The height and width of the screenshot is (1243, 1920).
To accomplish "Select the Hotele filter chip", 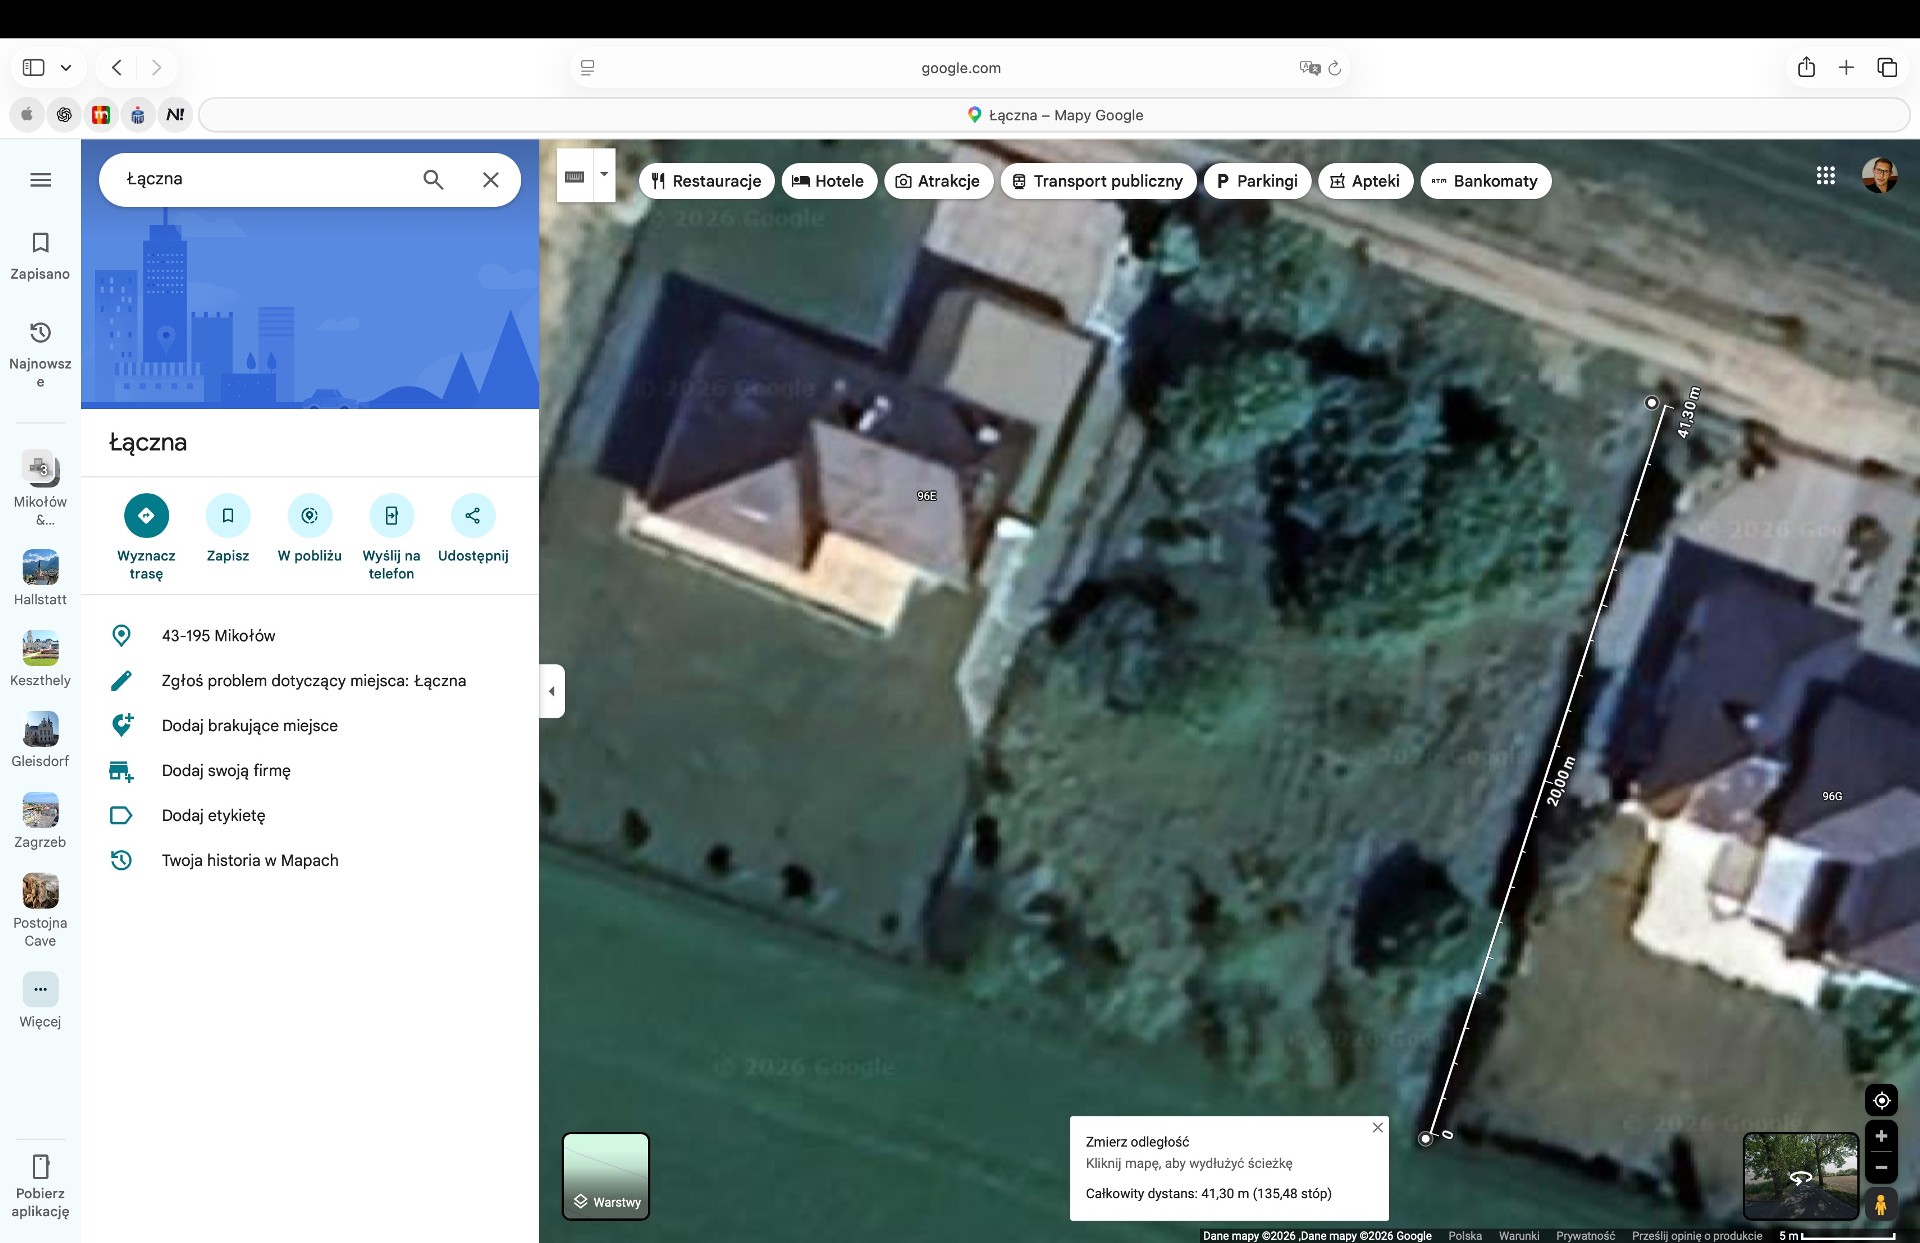I will pyautogui.click(x=829, y=181).
